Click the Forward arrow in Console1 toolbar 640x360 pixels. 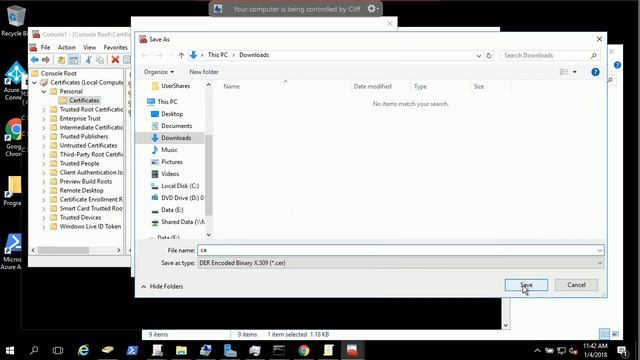tap(46, 60)
